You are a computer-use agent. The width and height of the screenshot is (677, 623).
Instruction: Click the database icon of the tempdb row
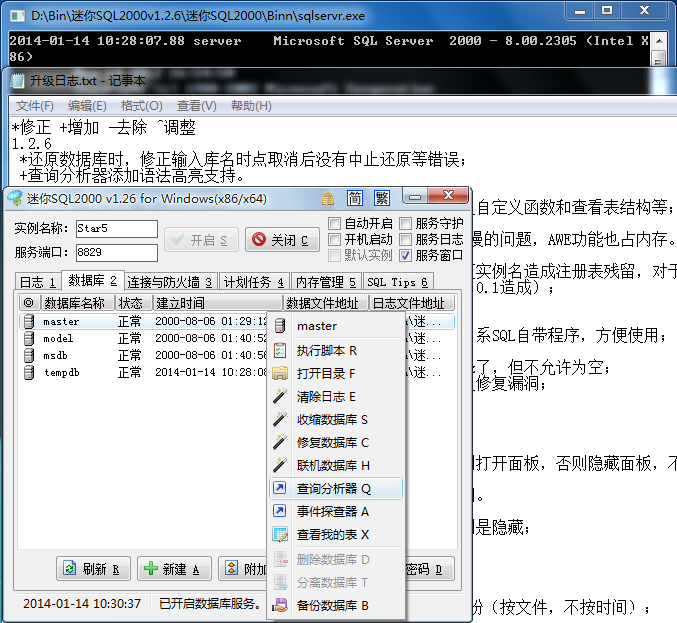click(x=28, y=372)
